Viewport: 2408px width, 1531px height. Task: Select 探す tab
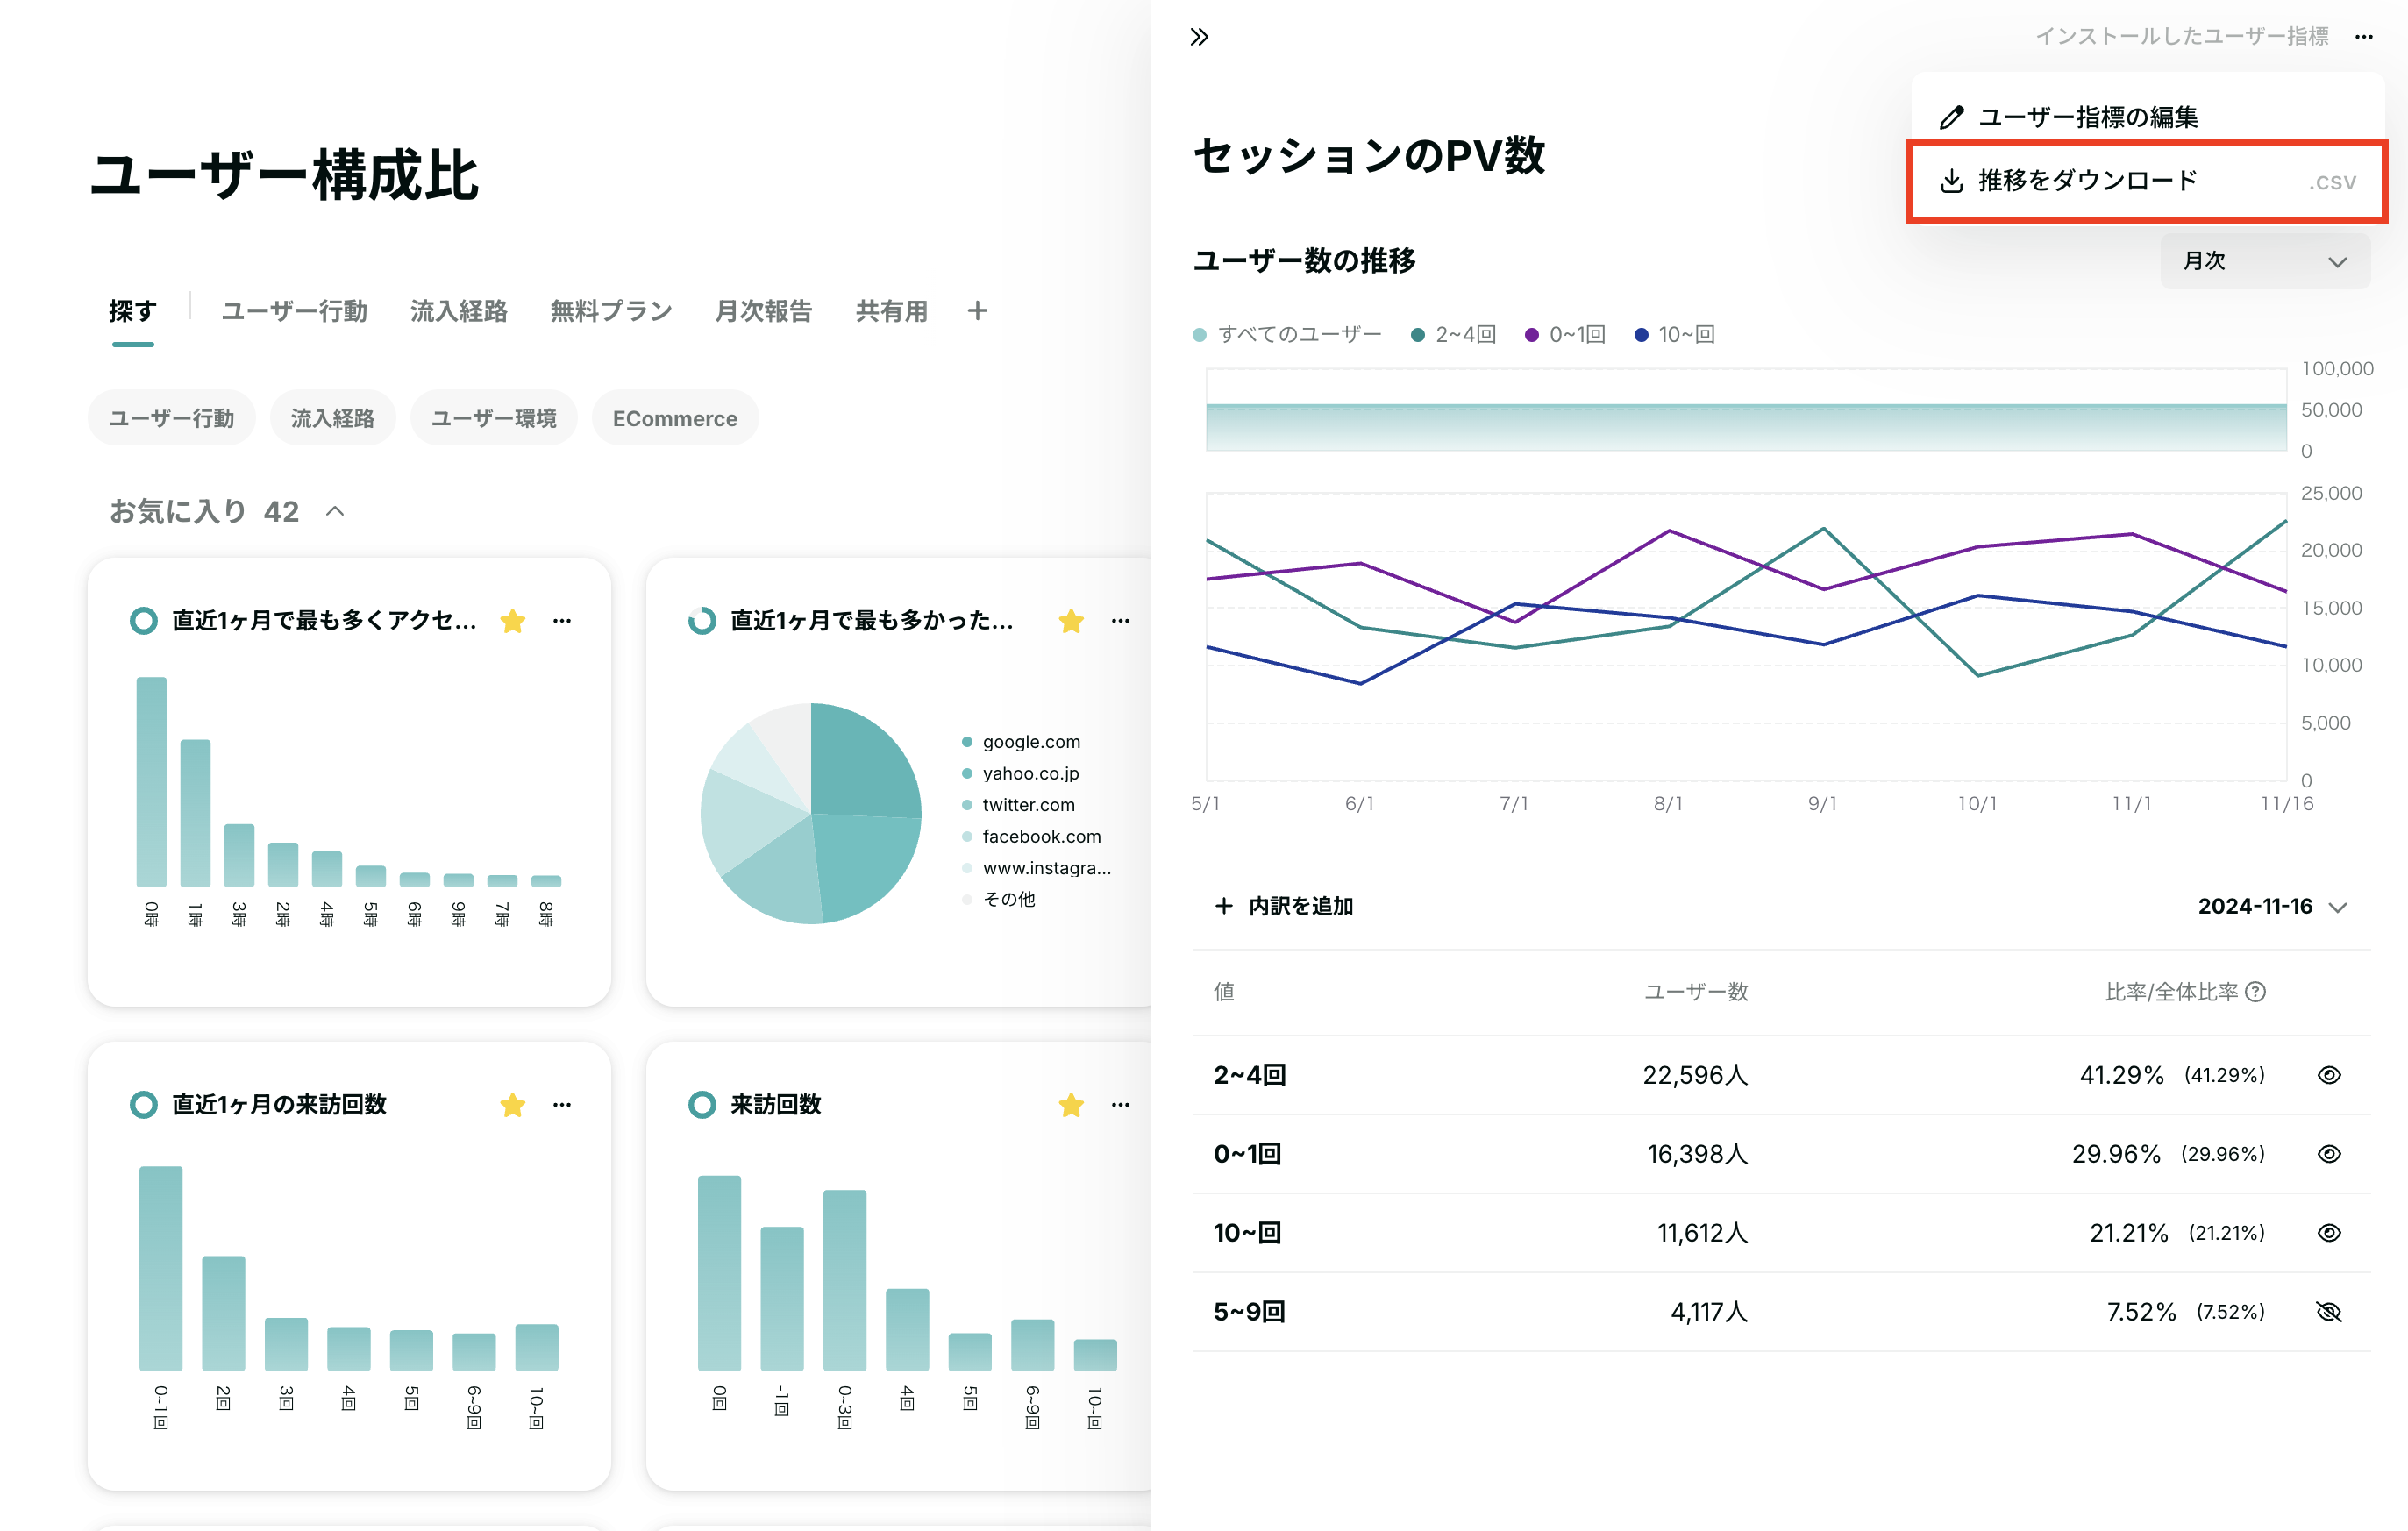(x=132, y=311)
